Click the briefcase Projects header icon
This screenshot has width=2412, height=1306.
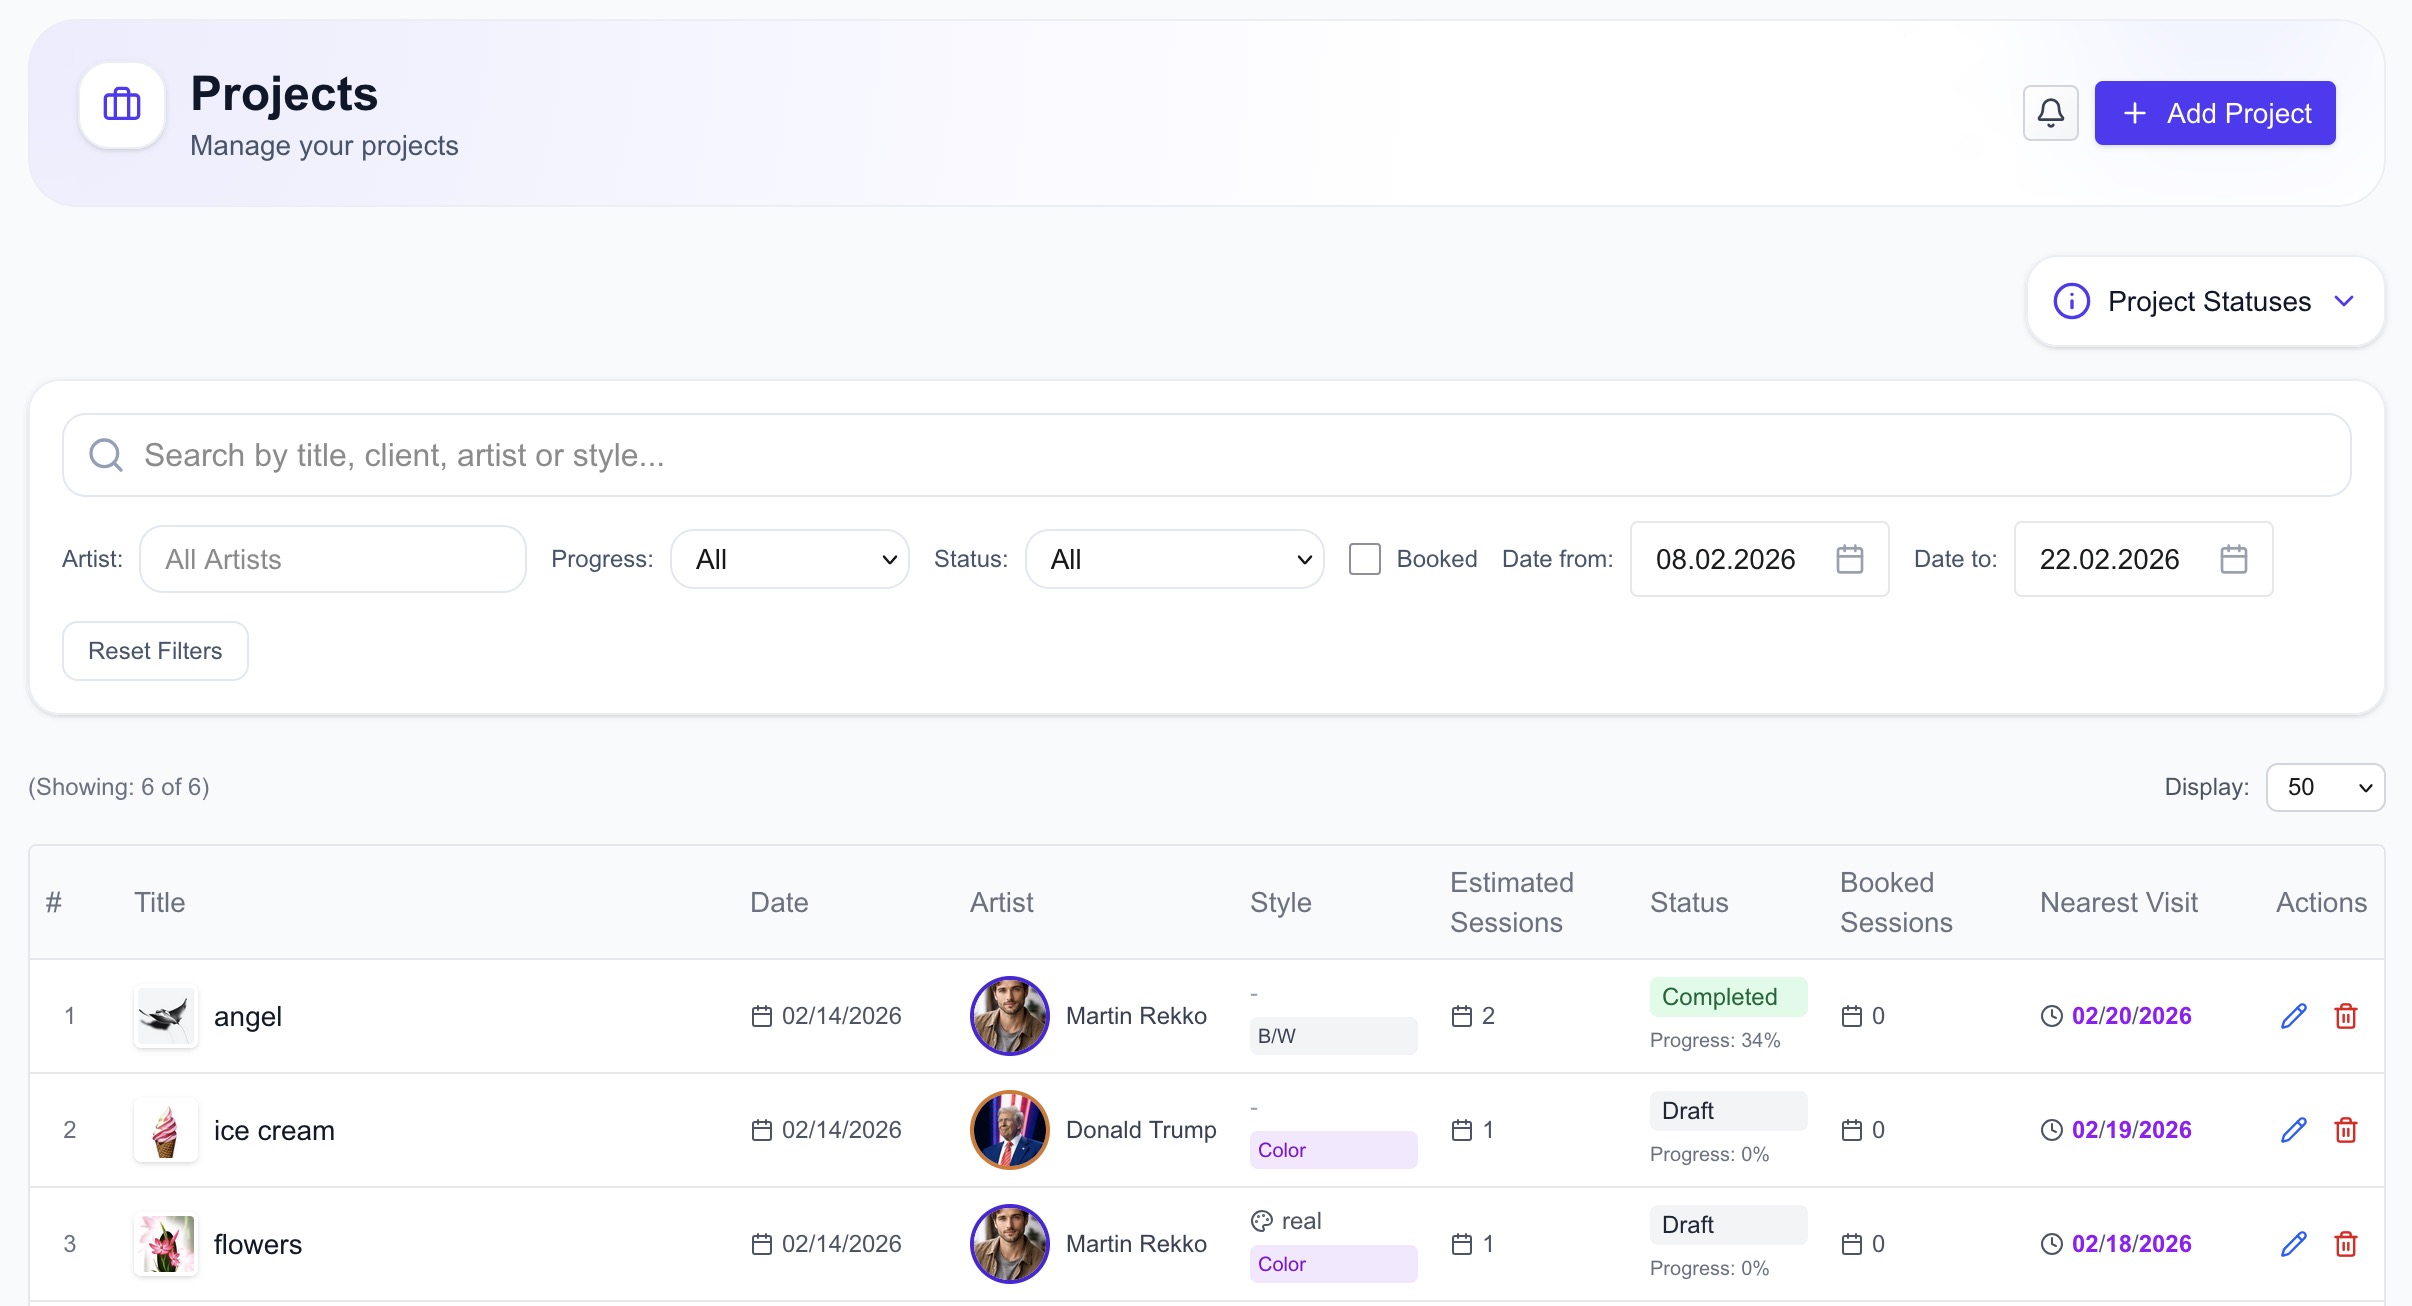[121, 105]
